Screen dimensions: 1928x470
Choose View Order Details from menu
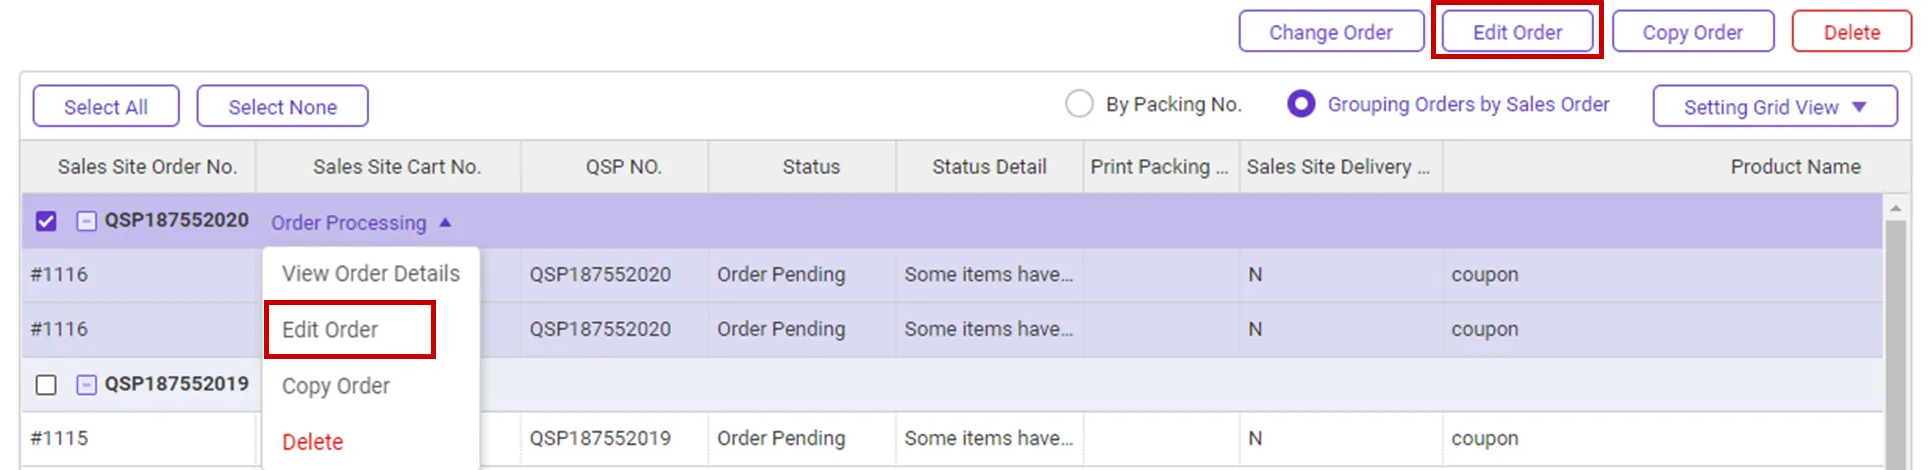tap(370, 274)
